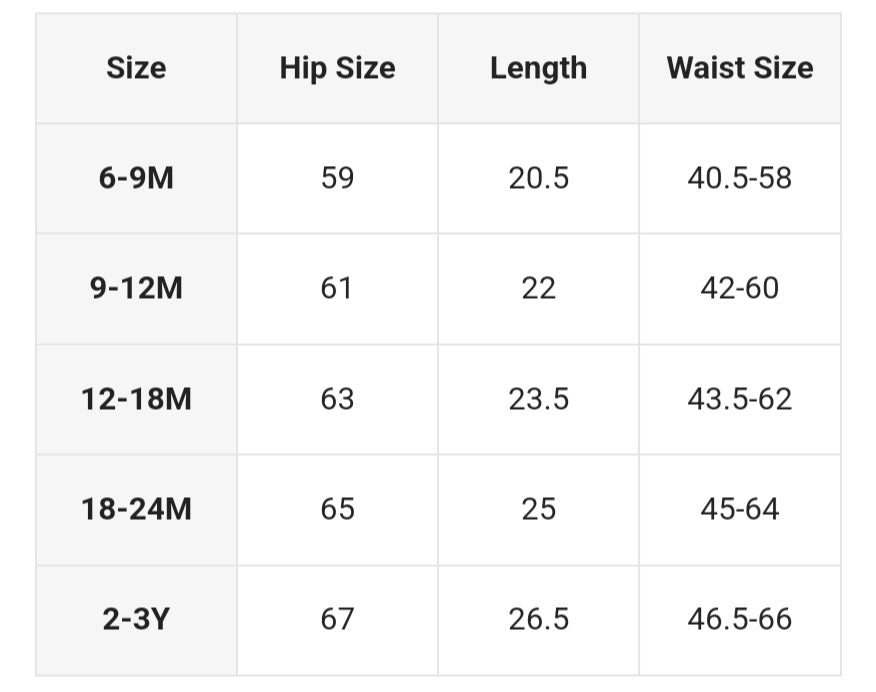Click the Length column header
This screenshot has height=692, width=876.
click(x=538, y=68)
